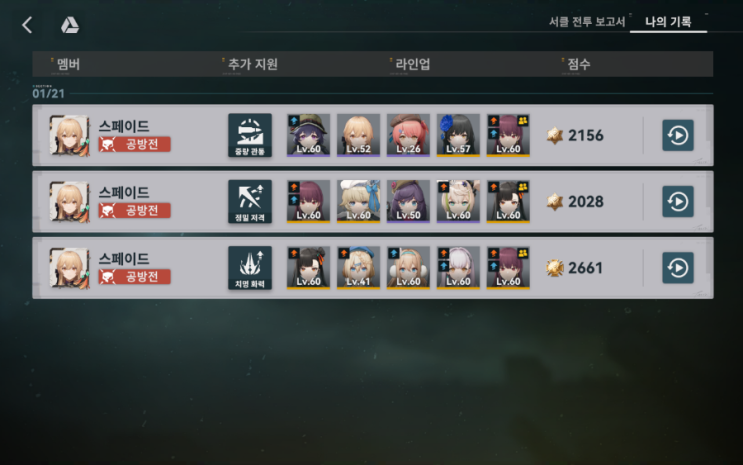This screenshot has height=465, width=743.
Task: Click the 라인업 column header
Action: click(412, 64)
